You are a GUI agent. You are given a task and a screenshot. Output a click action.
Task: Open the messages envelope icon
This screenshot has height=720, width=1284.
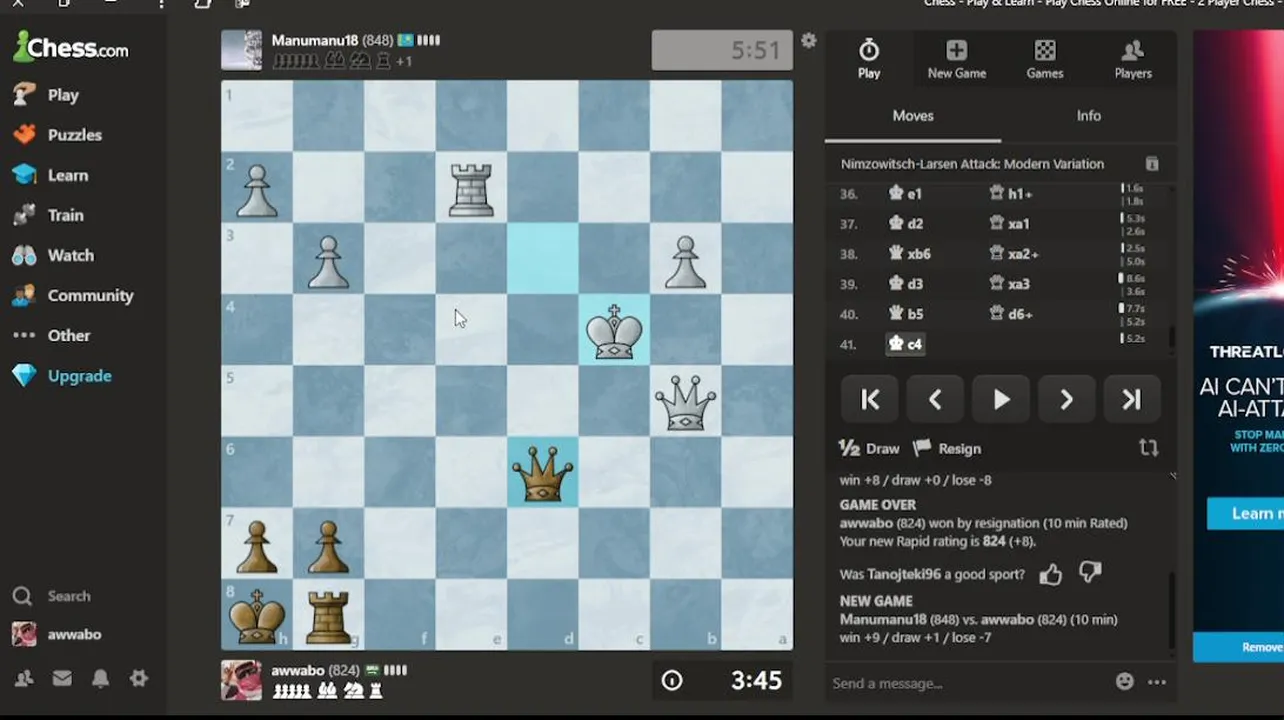62,678
